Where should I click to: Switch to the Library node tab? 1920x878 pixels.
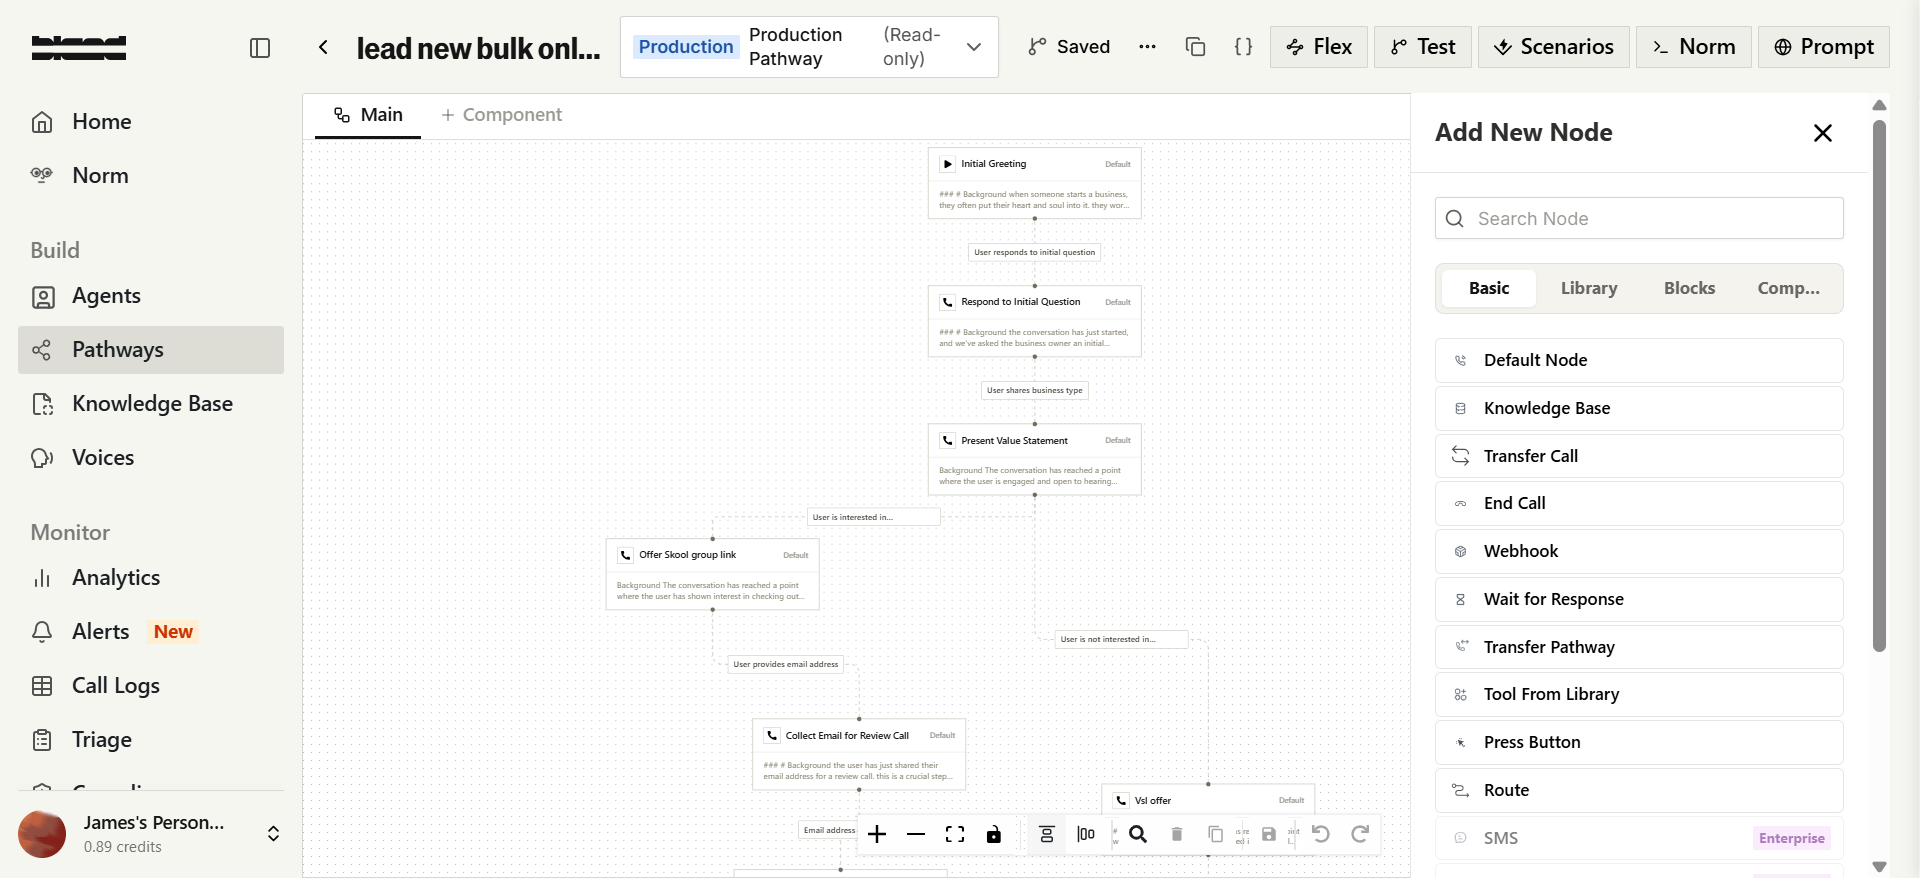click(x=1589, y=288)
